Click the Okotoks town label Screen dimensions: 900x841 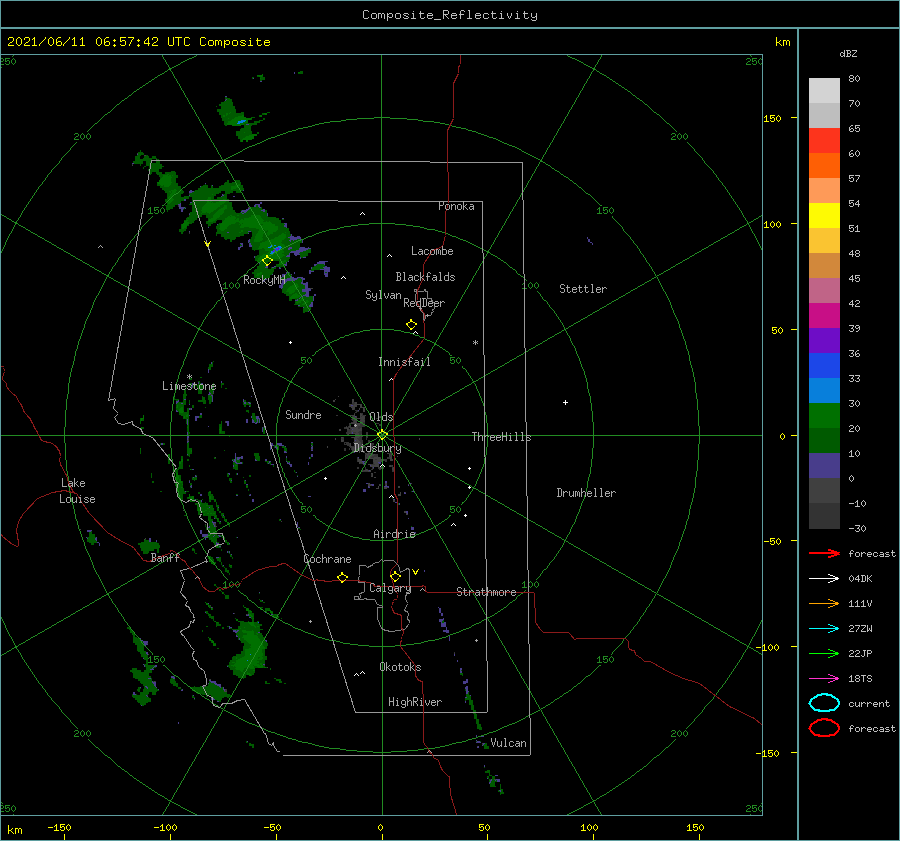coord(400,667)
